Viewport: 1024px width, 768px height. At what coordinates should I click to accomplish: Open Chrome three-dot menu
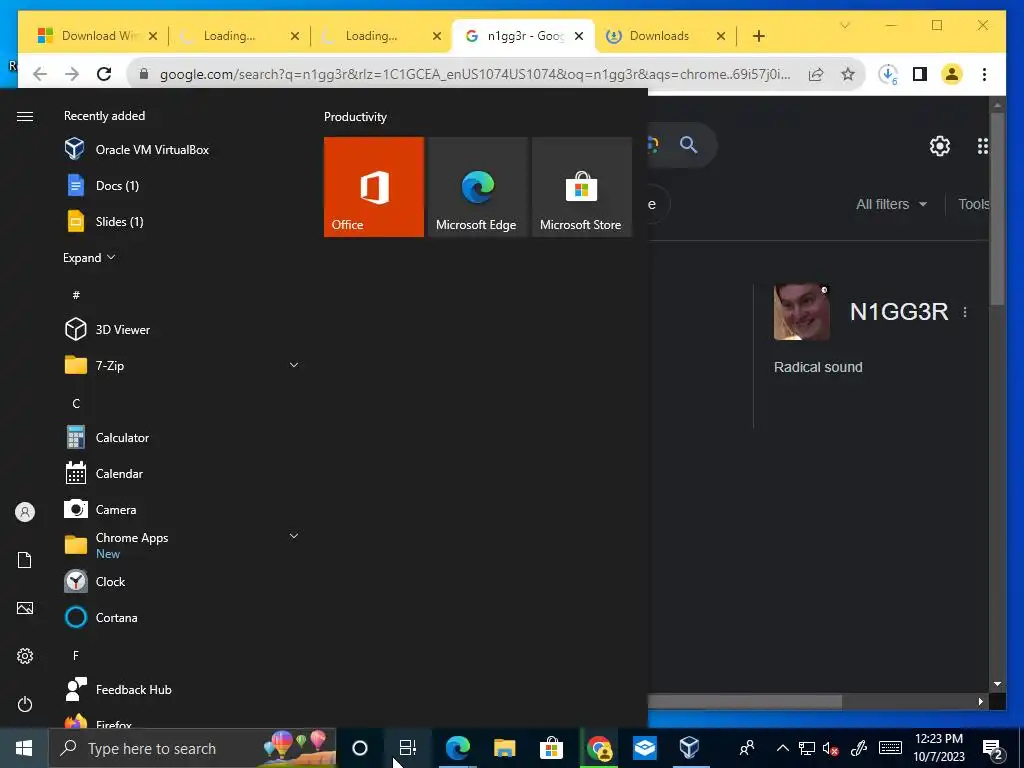(x=984, y=74)
